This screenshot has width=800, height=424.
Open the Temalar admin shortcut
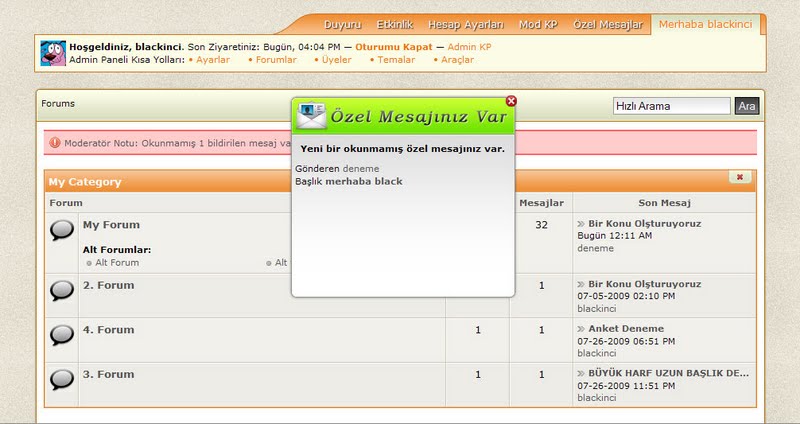point(397,60)
